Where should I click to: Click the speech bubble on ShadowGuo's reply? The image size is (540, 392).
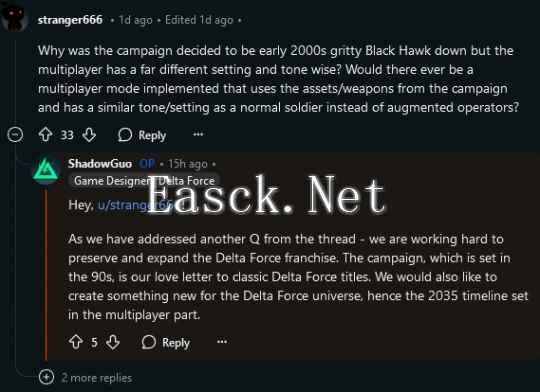[149, 342]
